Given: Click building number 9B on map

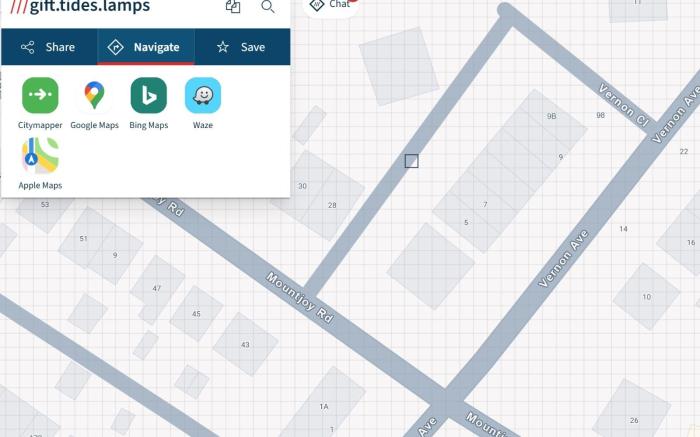Looking at the screenshot, I should (552, 116).
